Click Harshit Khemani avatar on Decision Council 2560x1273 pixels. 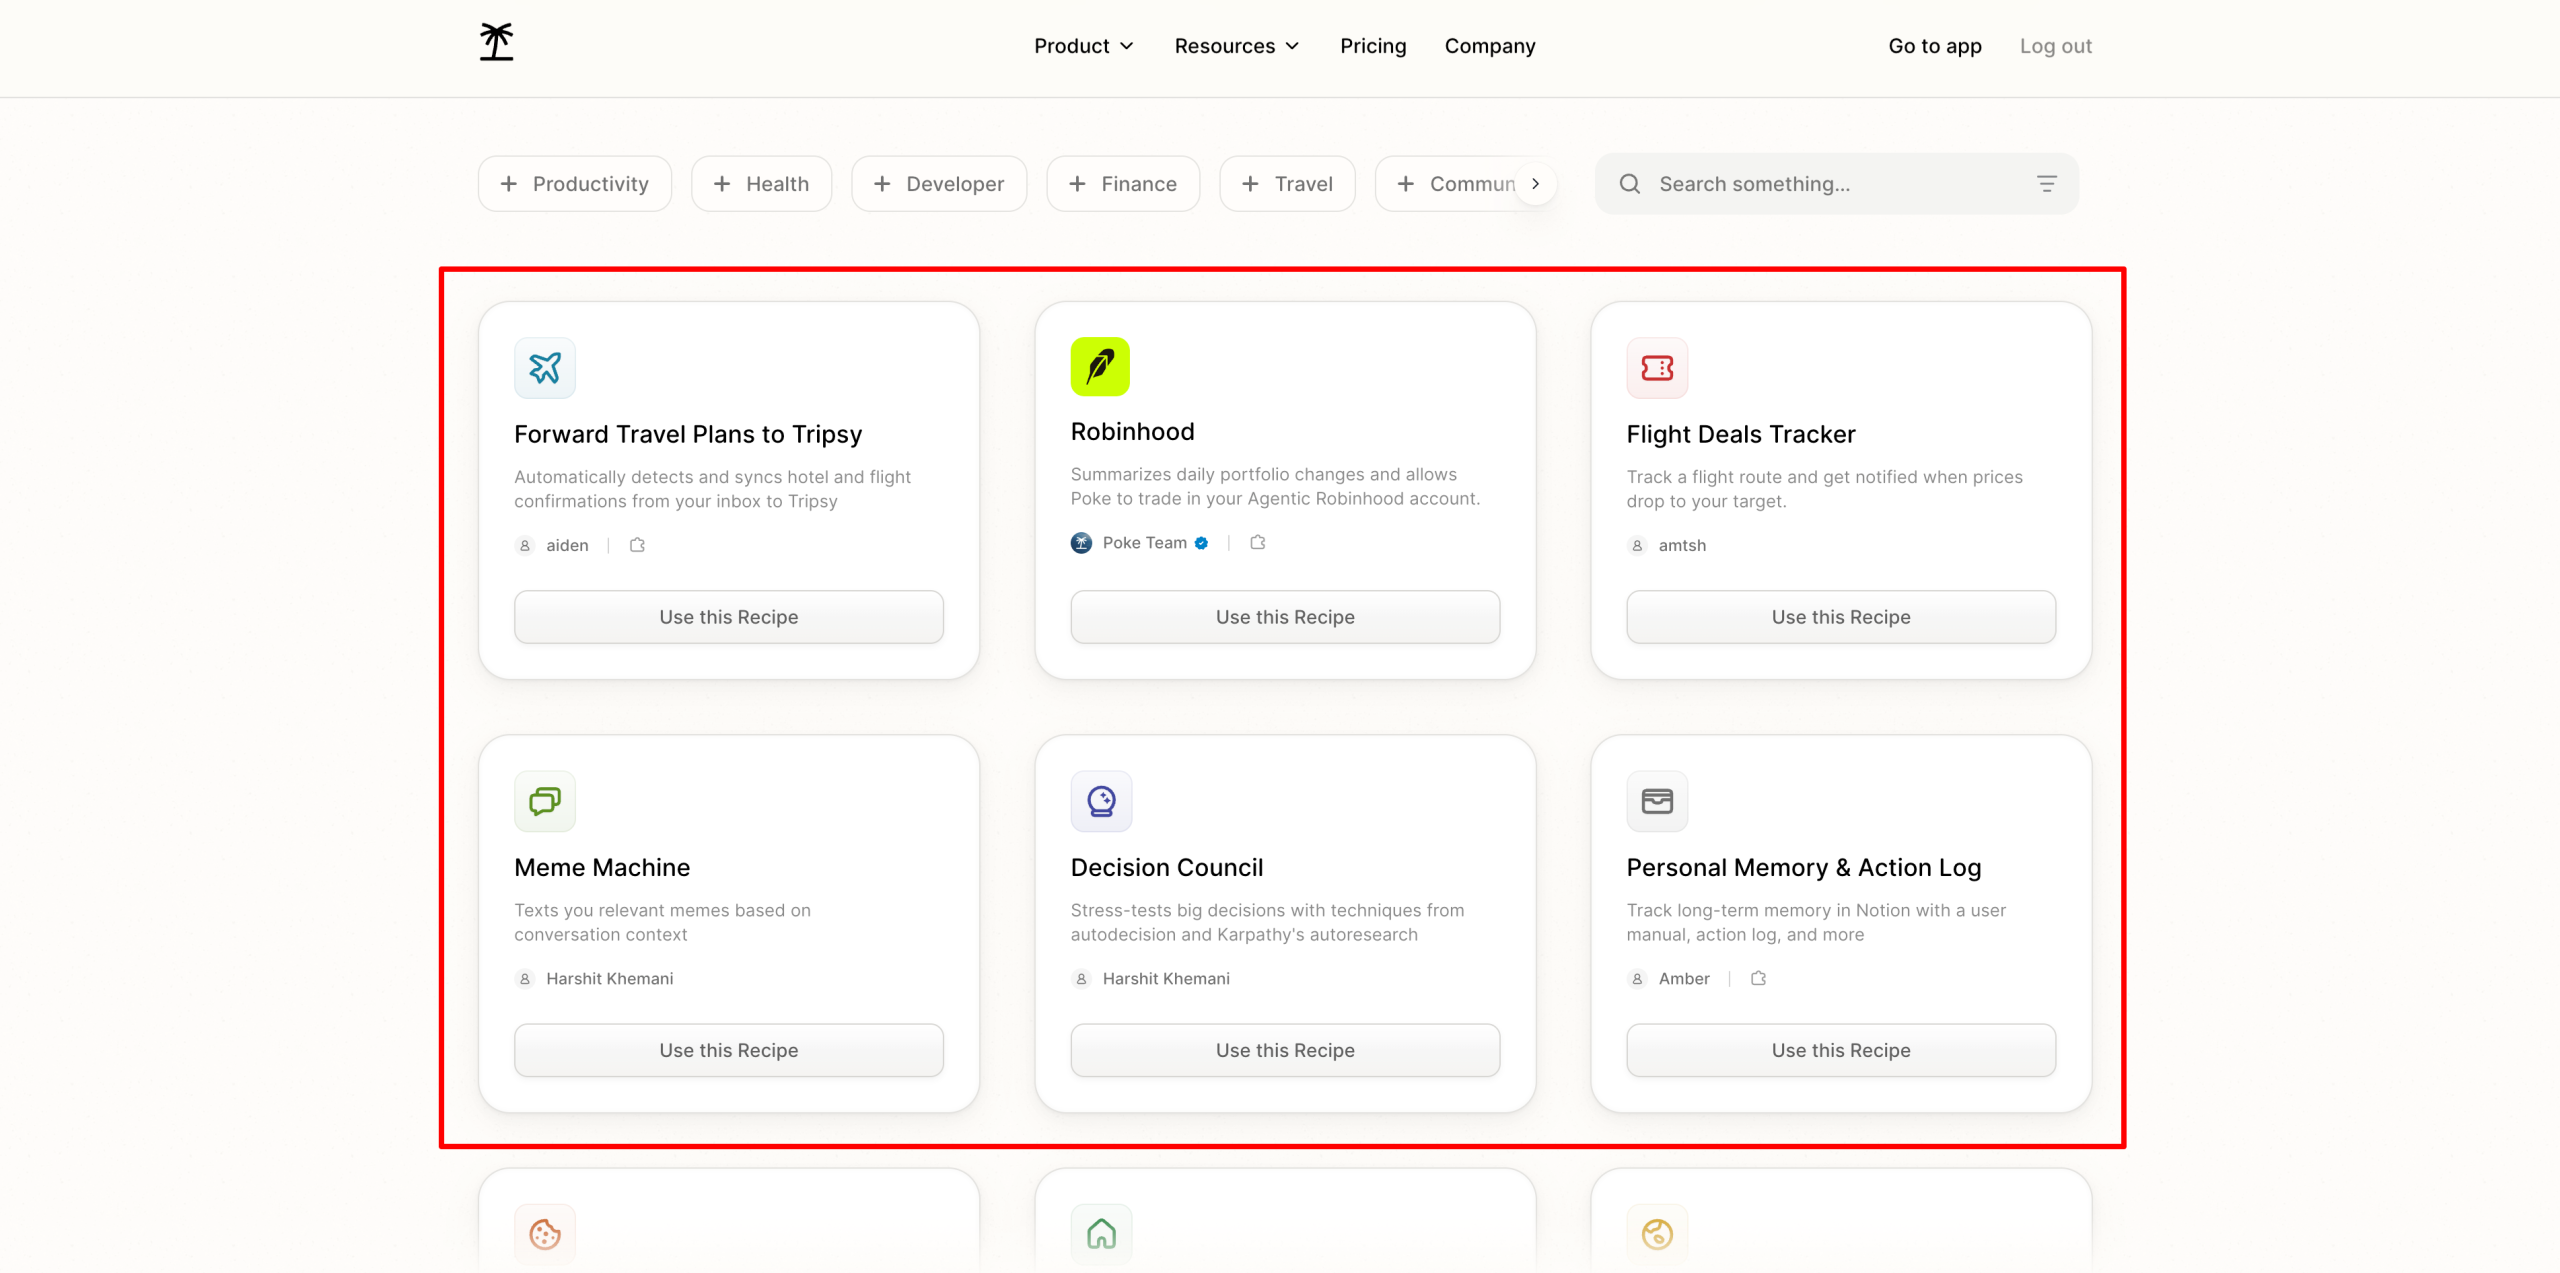pyautogui.click(x=1081, y=978)
